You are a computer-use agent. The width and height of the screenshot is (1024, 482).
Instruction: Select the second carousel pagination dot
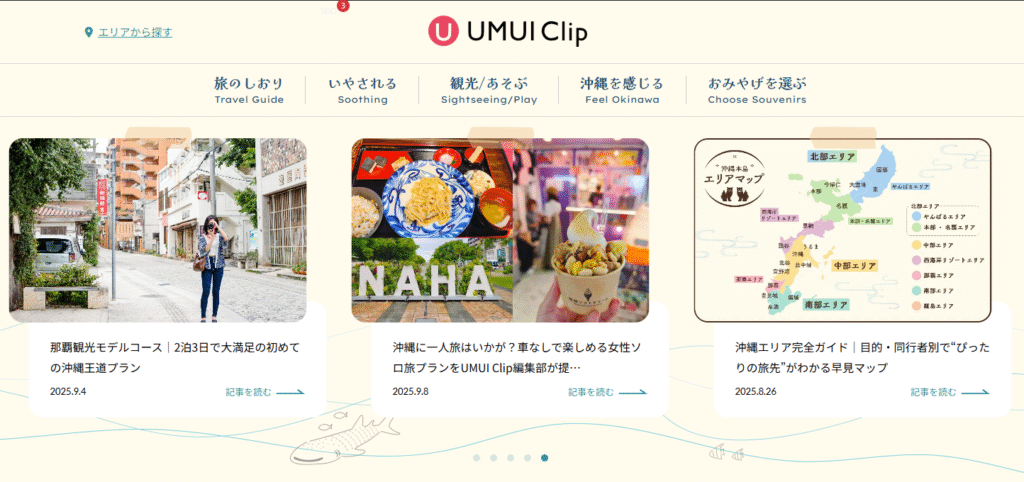494,458
